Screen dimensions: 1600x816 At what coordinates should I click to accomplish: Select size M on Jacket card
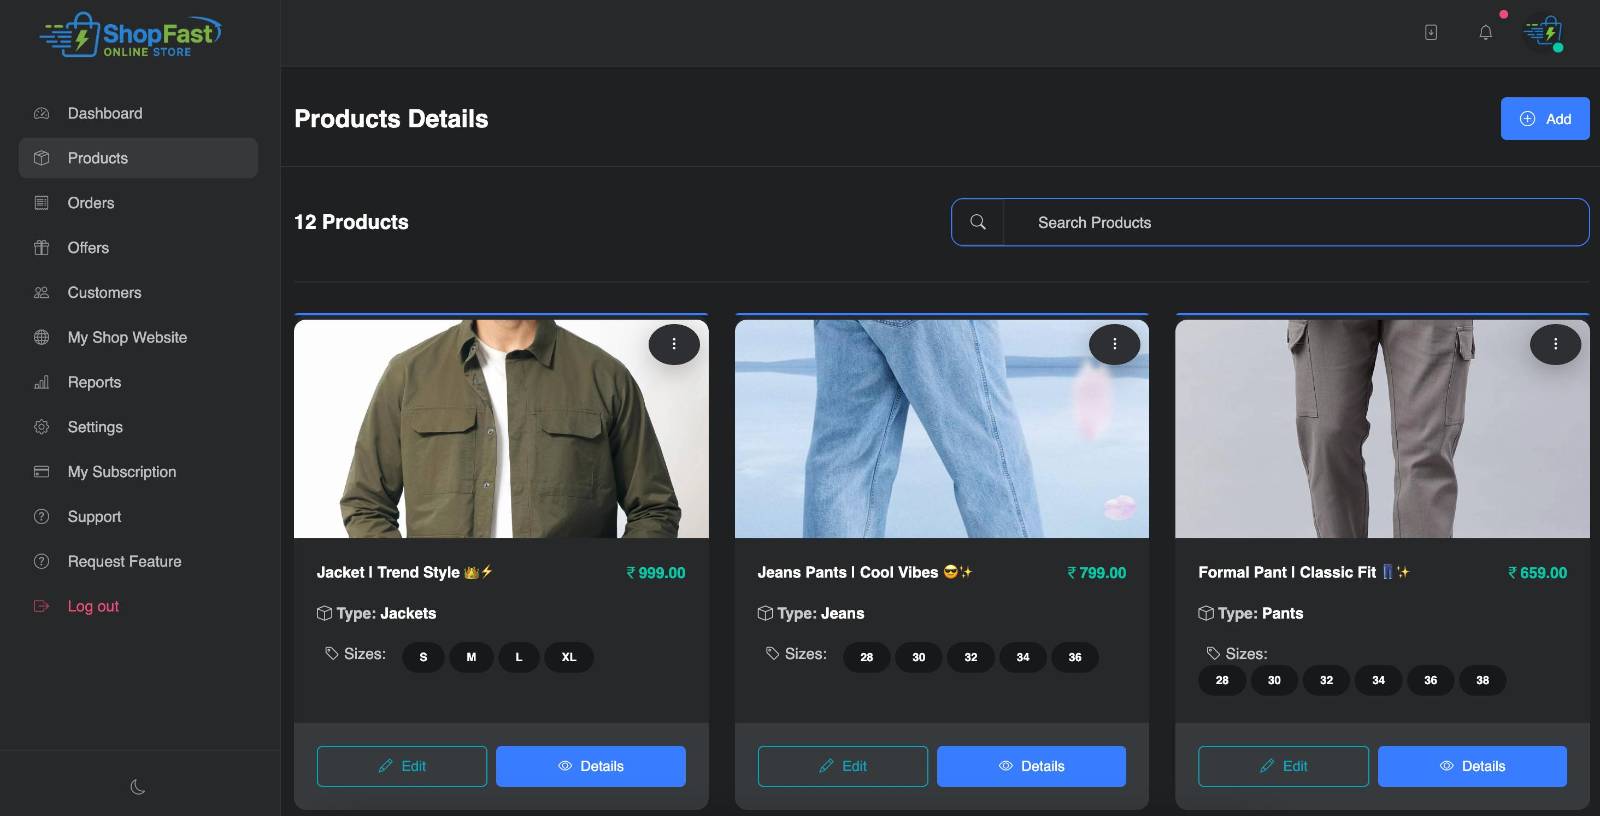coord(471,657)
